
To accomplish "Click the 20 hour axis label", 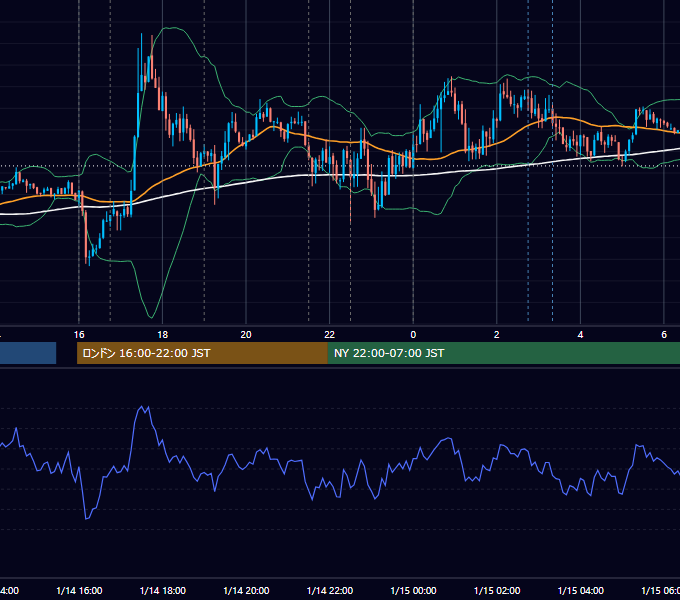I will click(x=246, y=335).
